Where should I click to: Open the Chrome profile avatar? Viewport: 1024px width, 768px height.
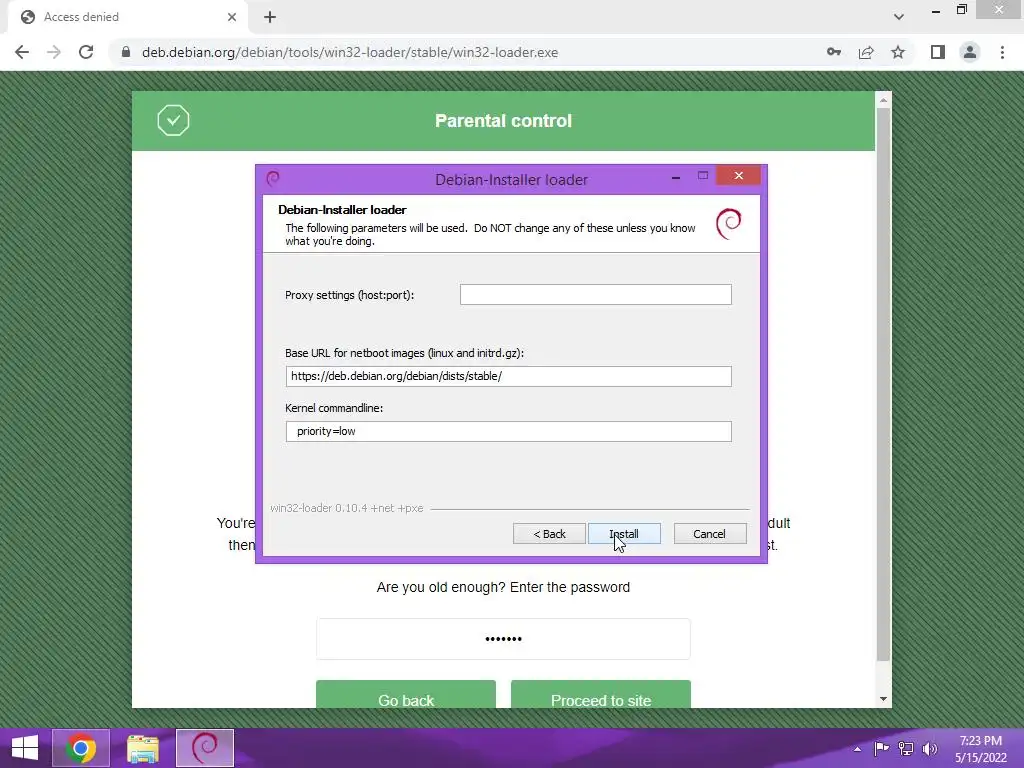[970, 52]
